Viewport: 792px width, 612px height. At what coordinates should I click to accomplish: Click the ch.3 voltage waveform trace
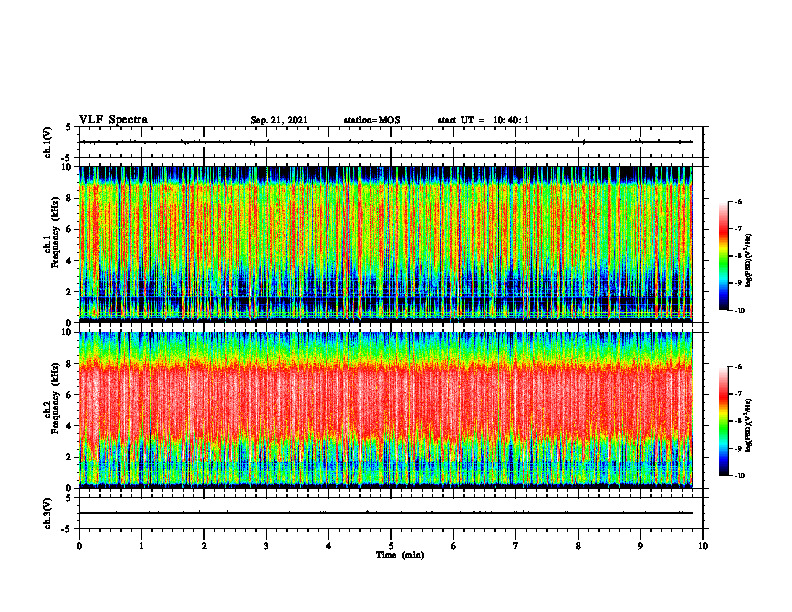(386, 513)
